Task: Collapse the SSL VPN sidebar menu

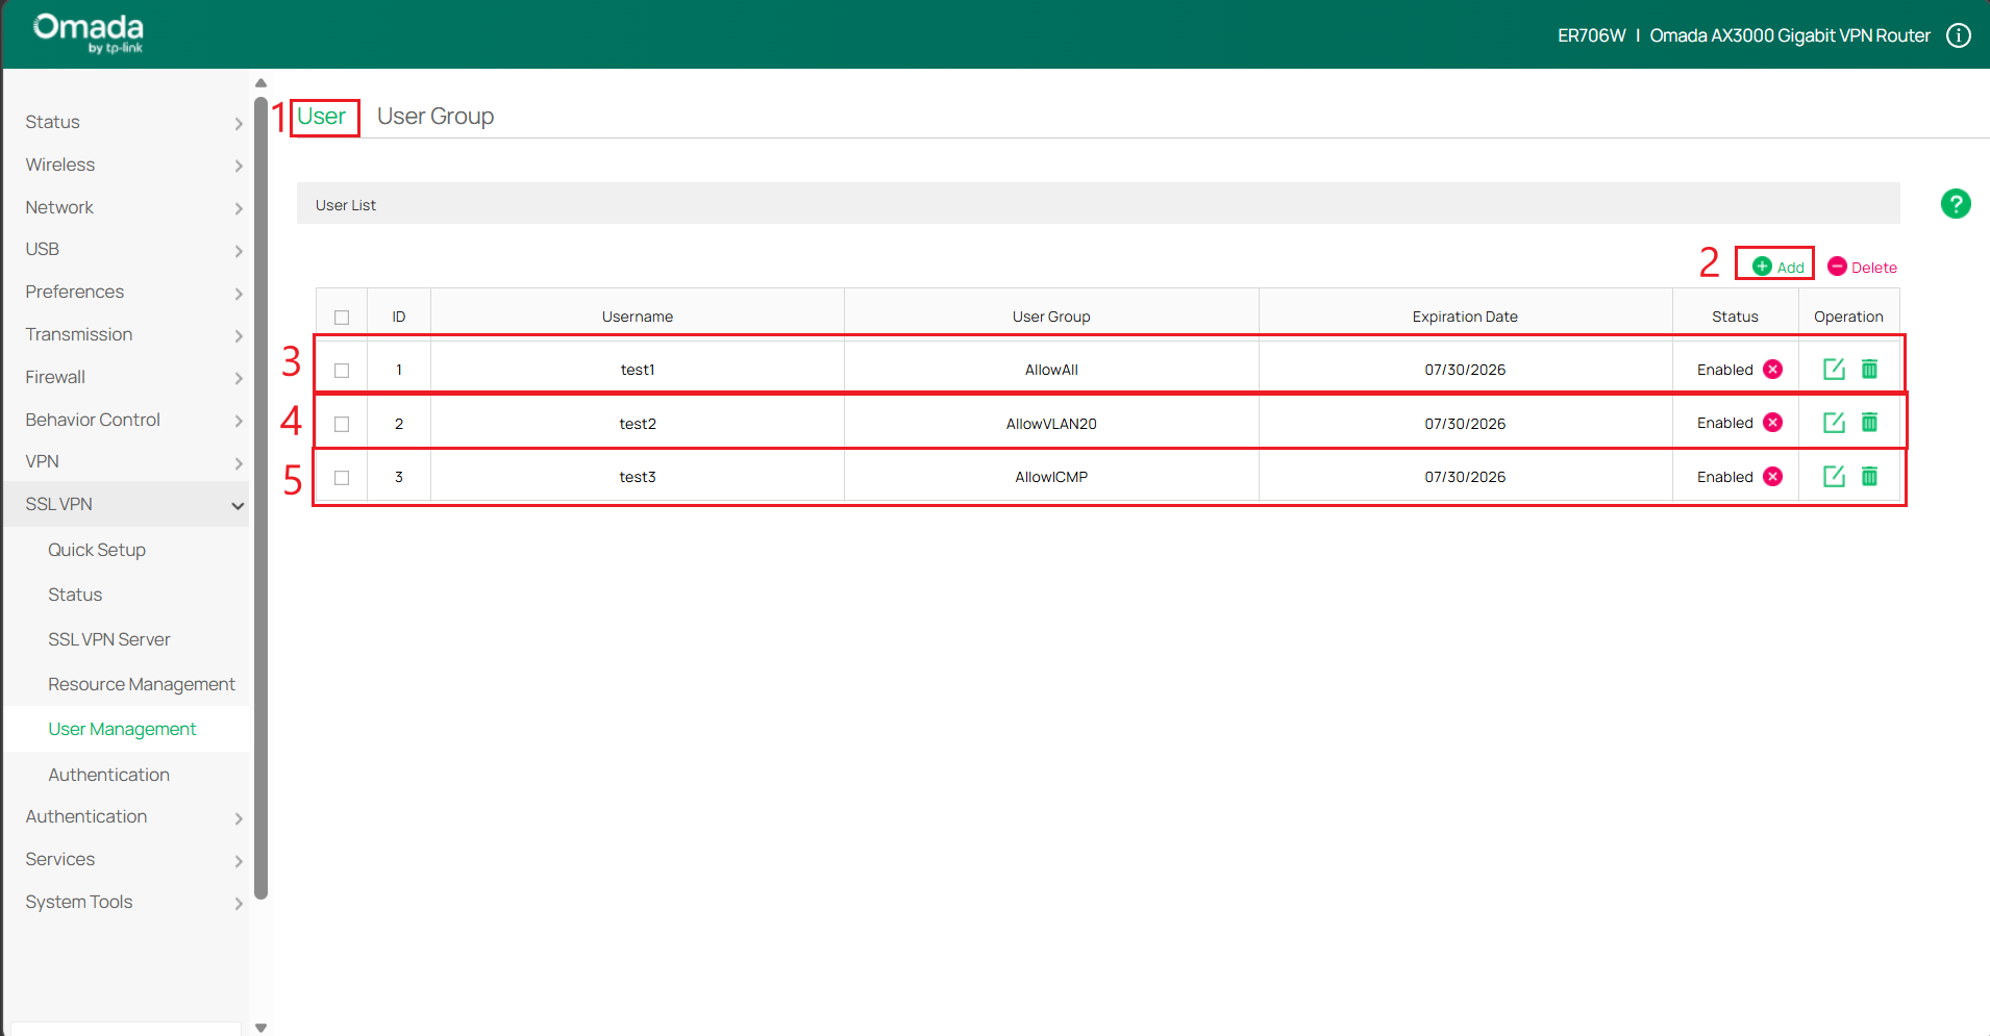Action: click(127, 504)
